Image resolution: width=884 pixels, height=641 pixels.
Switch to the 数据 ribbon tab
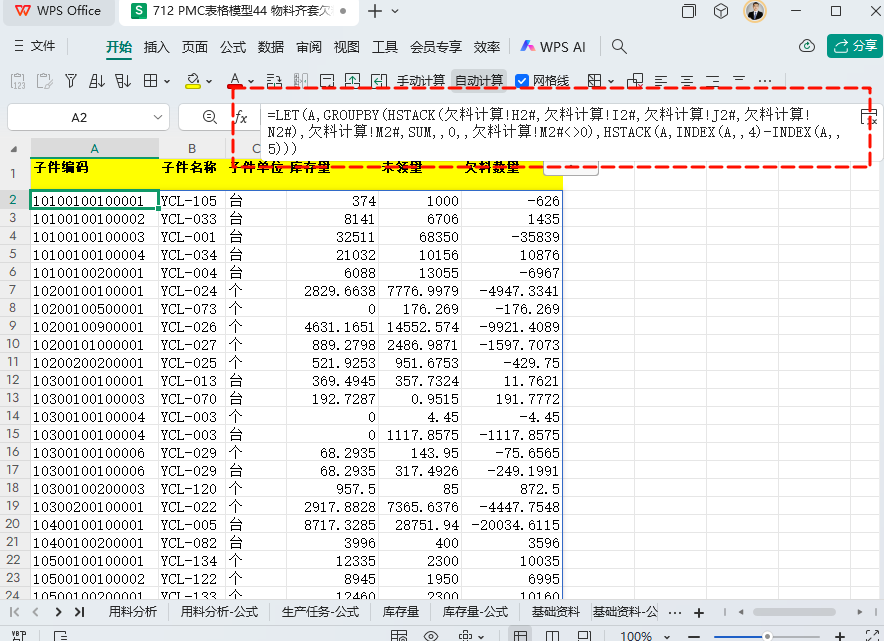(x=271, y=47)
